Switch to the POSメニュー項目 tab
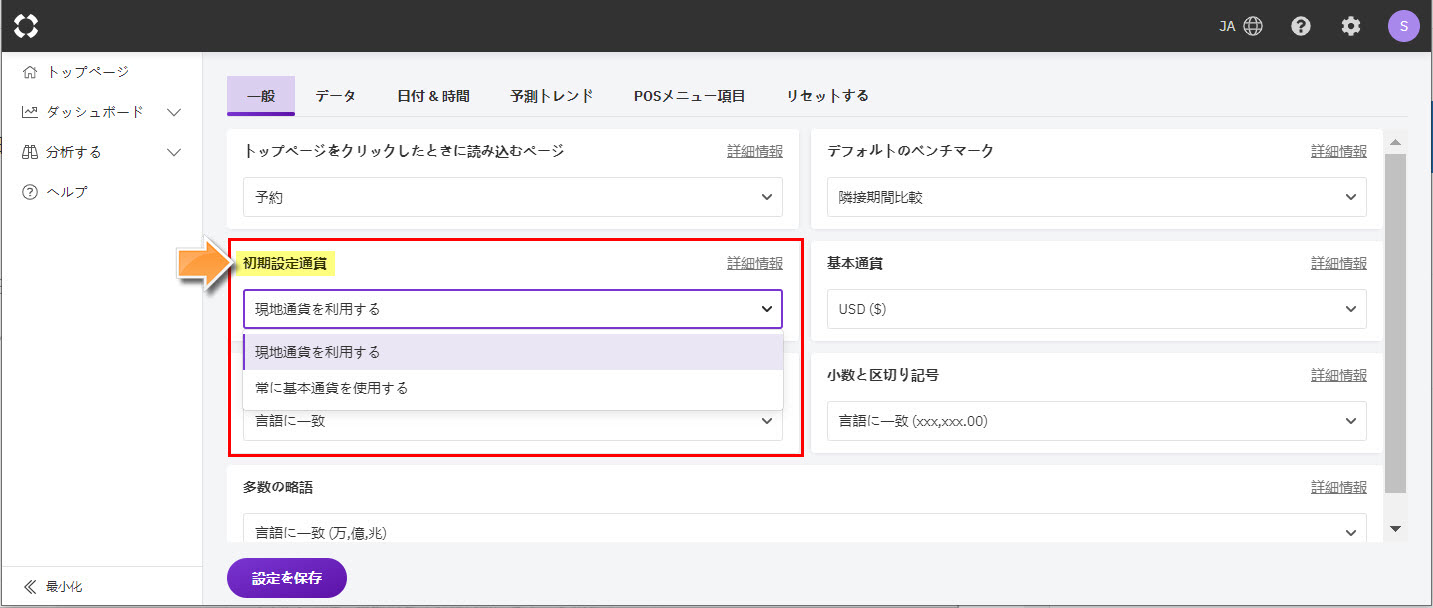1433x608 pixels. (x=690, y=96)
